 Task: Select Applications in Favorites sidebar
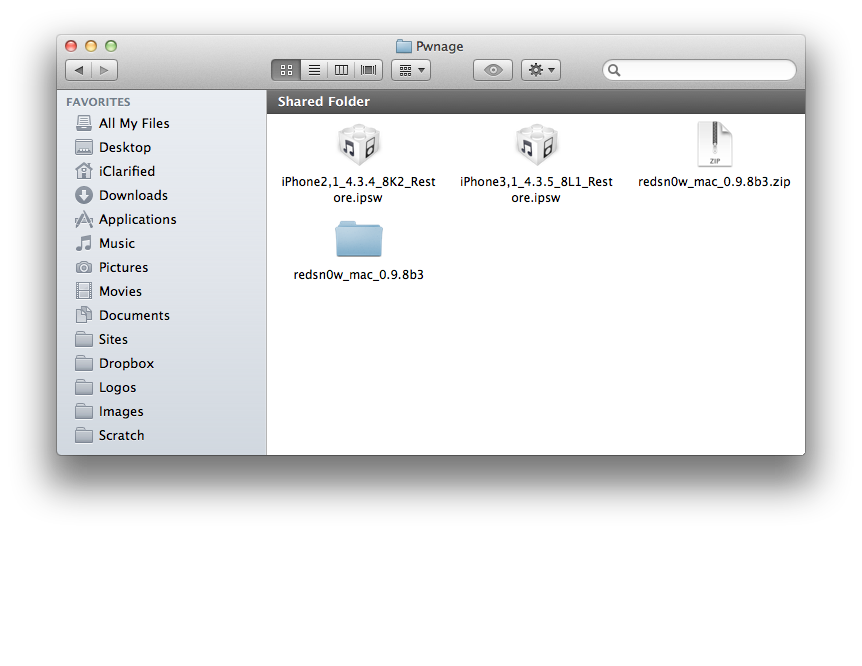[137, 219]
